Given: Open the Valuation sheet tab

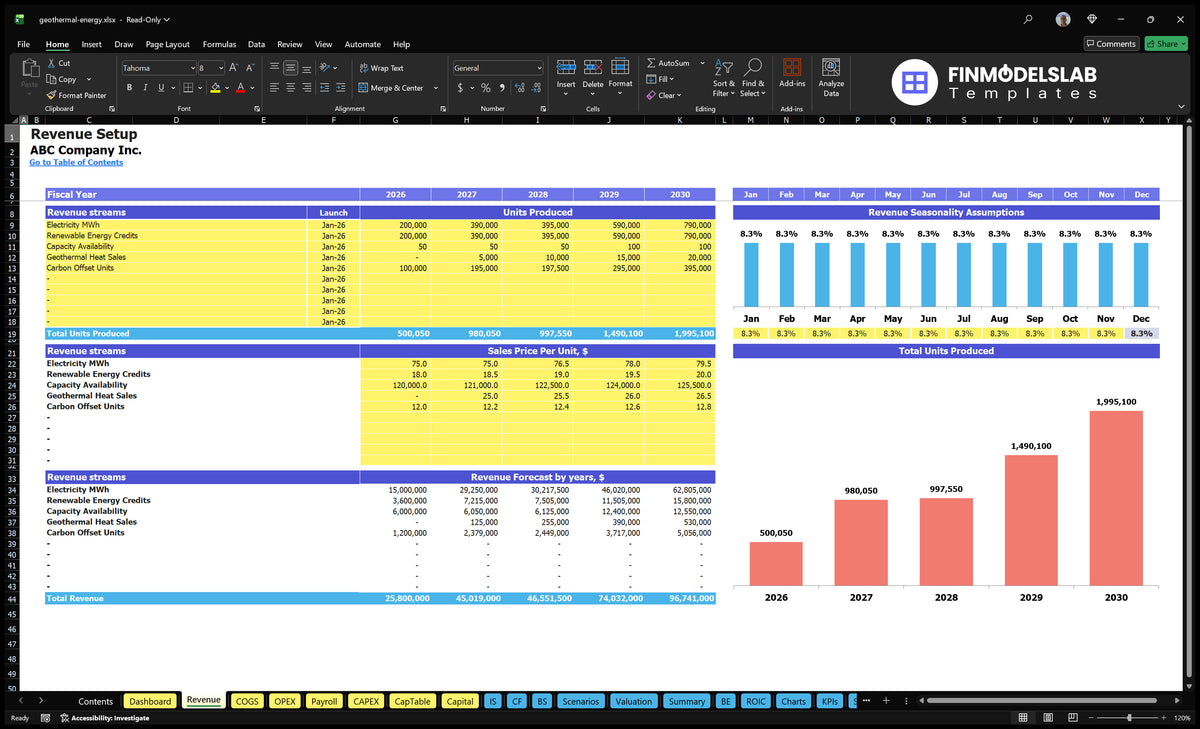Looking at the screenshot, I should (x=633, y=701).
